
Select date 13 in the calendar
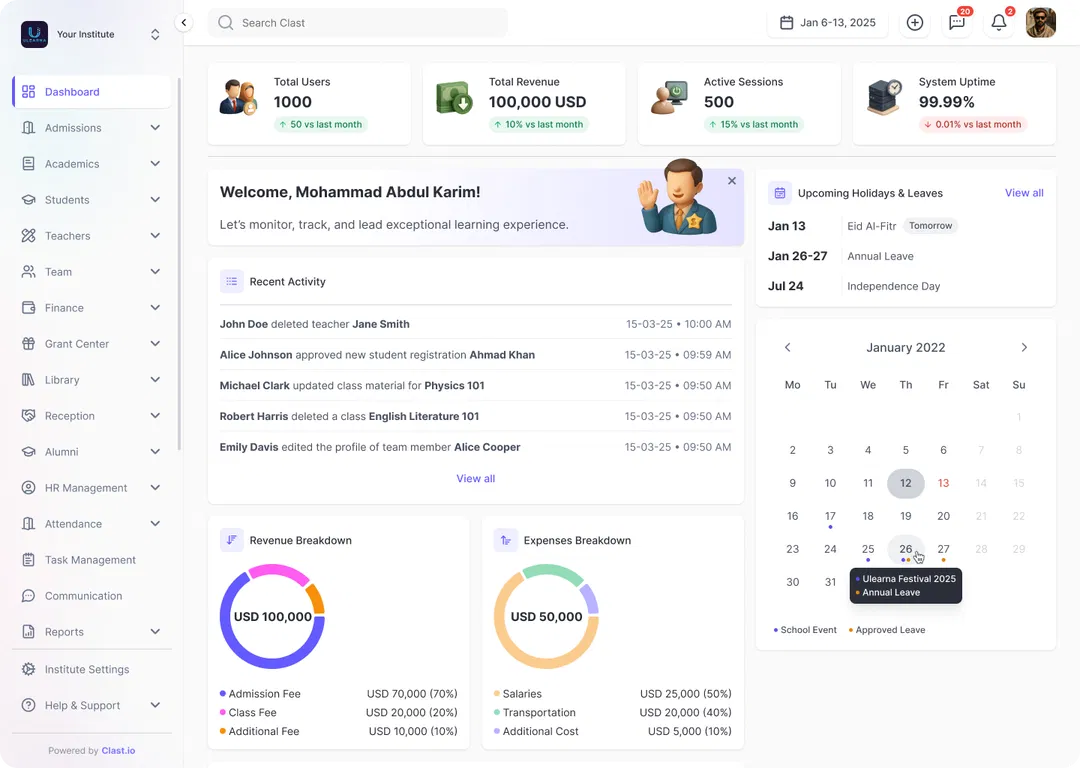pyautogui.click(x=943, y=483)
